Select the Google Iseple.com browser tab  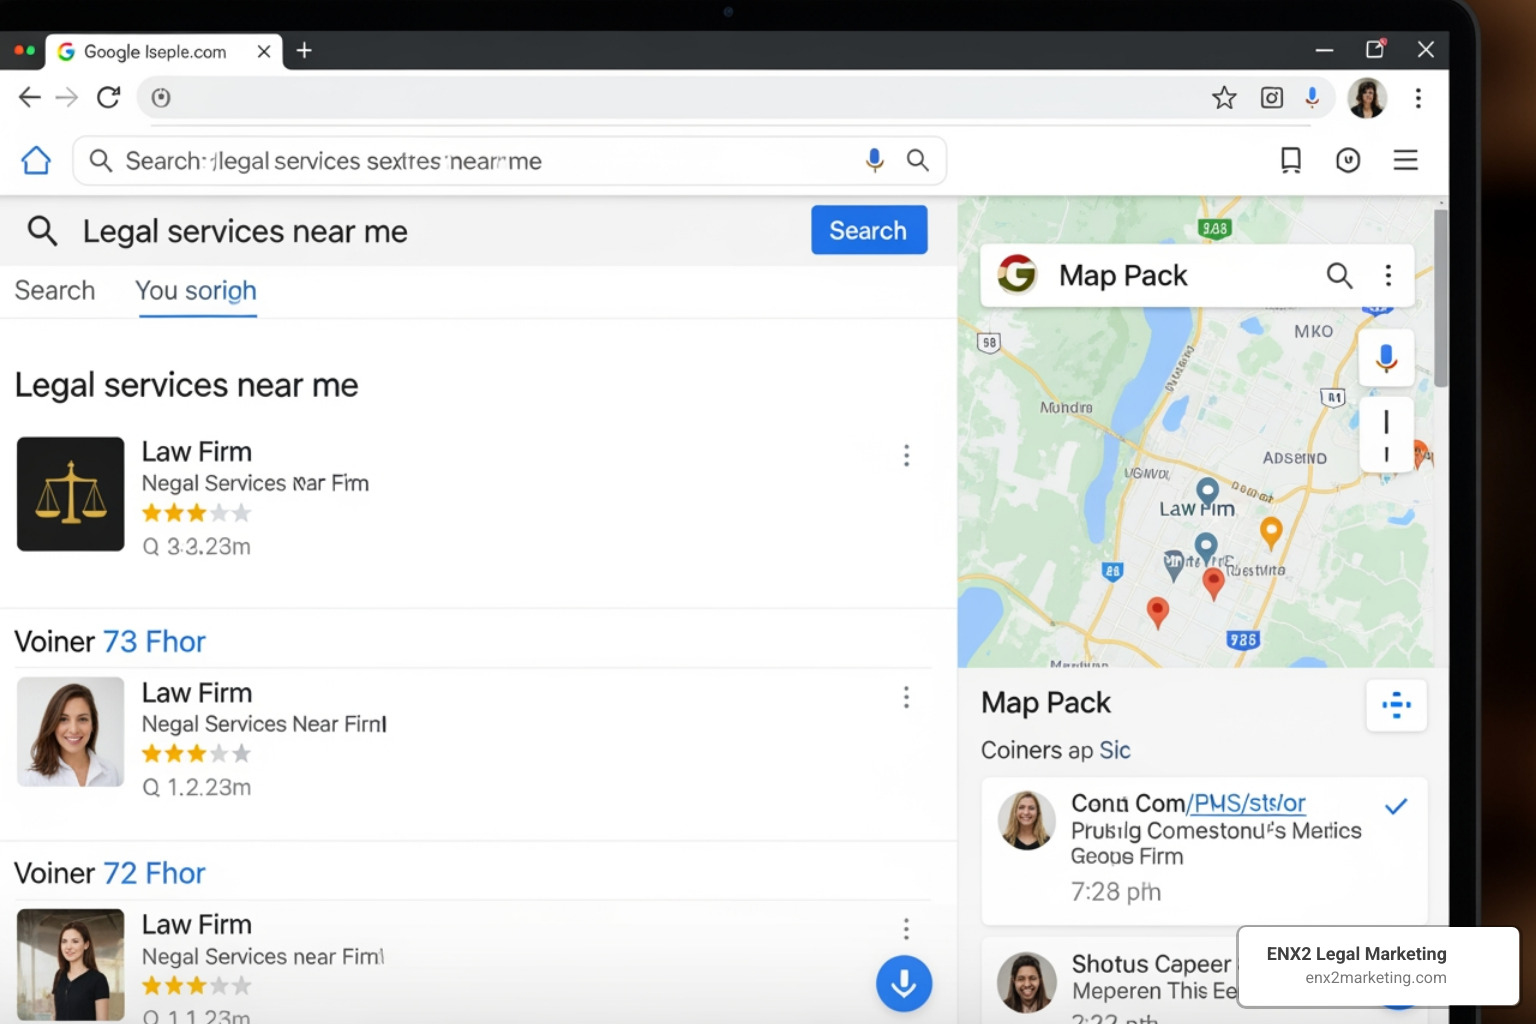(x=155, y=51)
